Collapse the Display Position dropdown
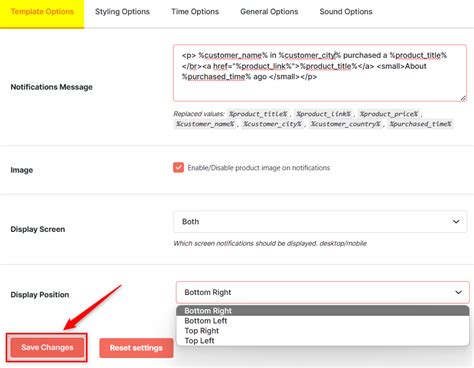The width and height of the screenshot is (474, 368). [x=322, y=292]
